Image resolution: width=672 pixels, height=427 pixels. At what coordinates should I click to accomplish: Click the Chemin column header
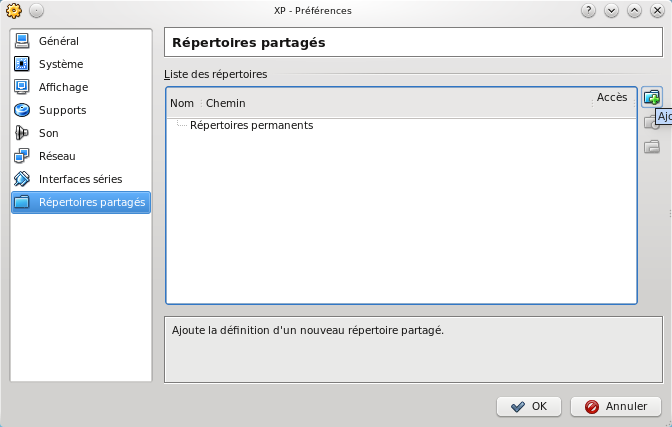[226, 103]
